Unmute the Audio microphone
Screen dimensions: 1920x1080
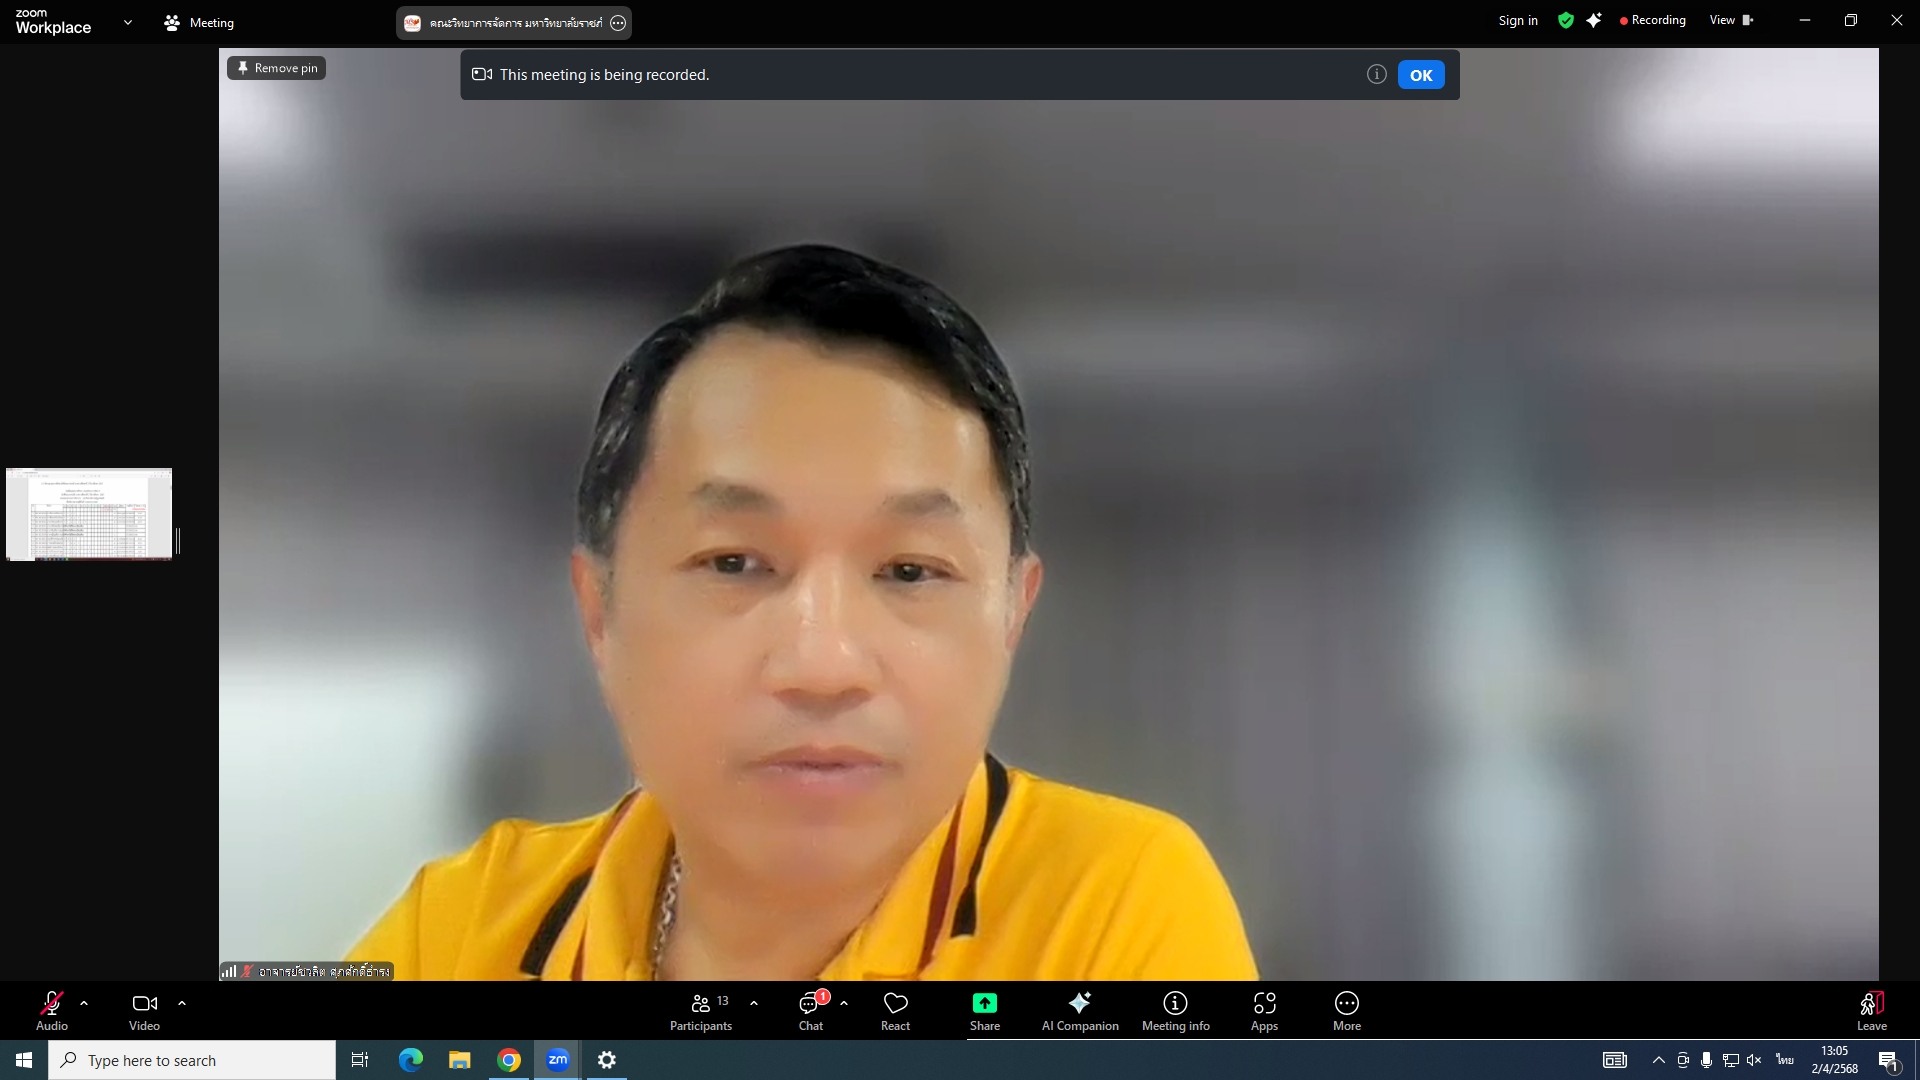coord(52,1010)
